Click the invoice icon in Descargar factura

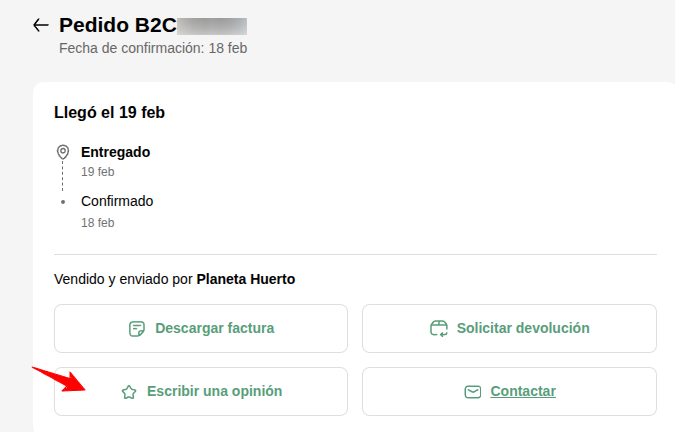[x=137, y=328]
